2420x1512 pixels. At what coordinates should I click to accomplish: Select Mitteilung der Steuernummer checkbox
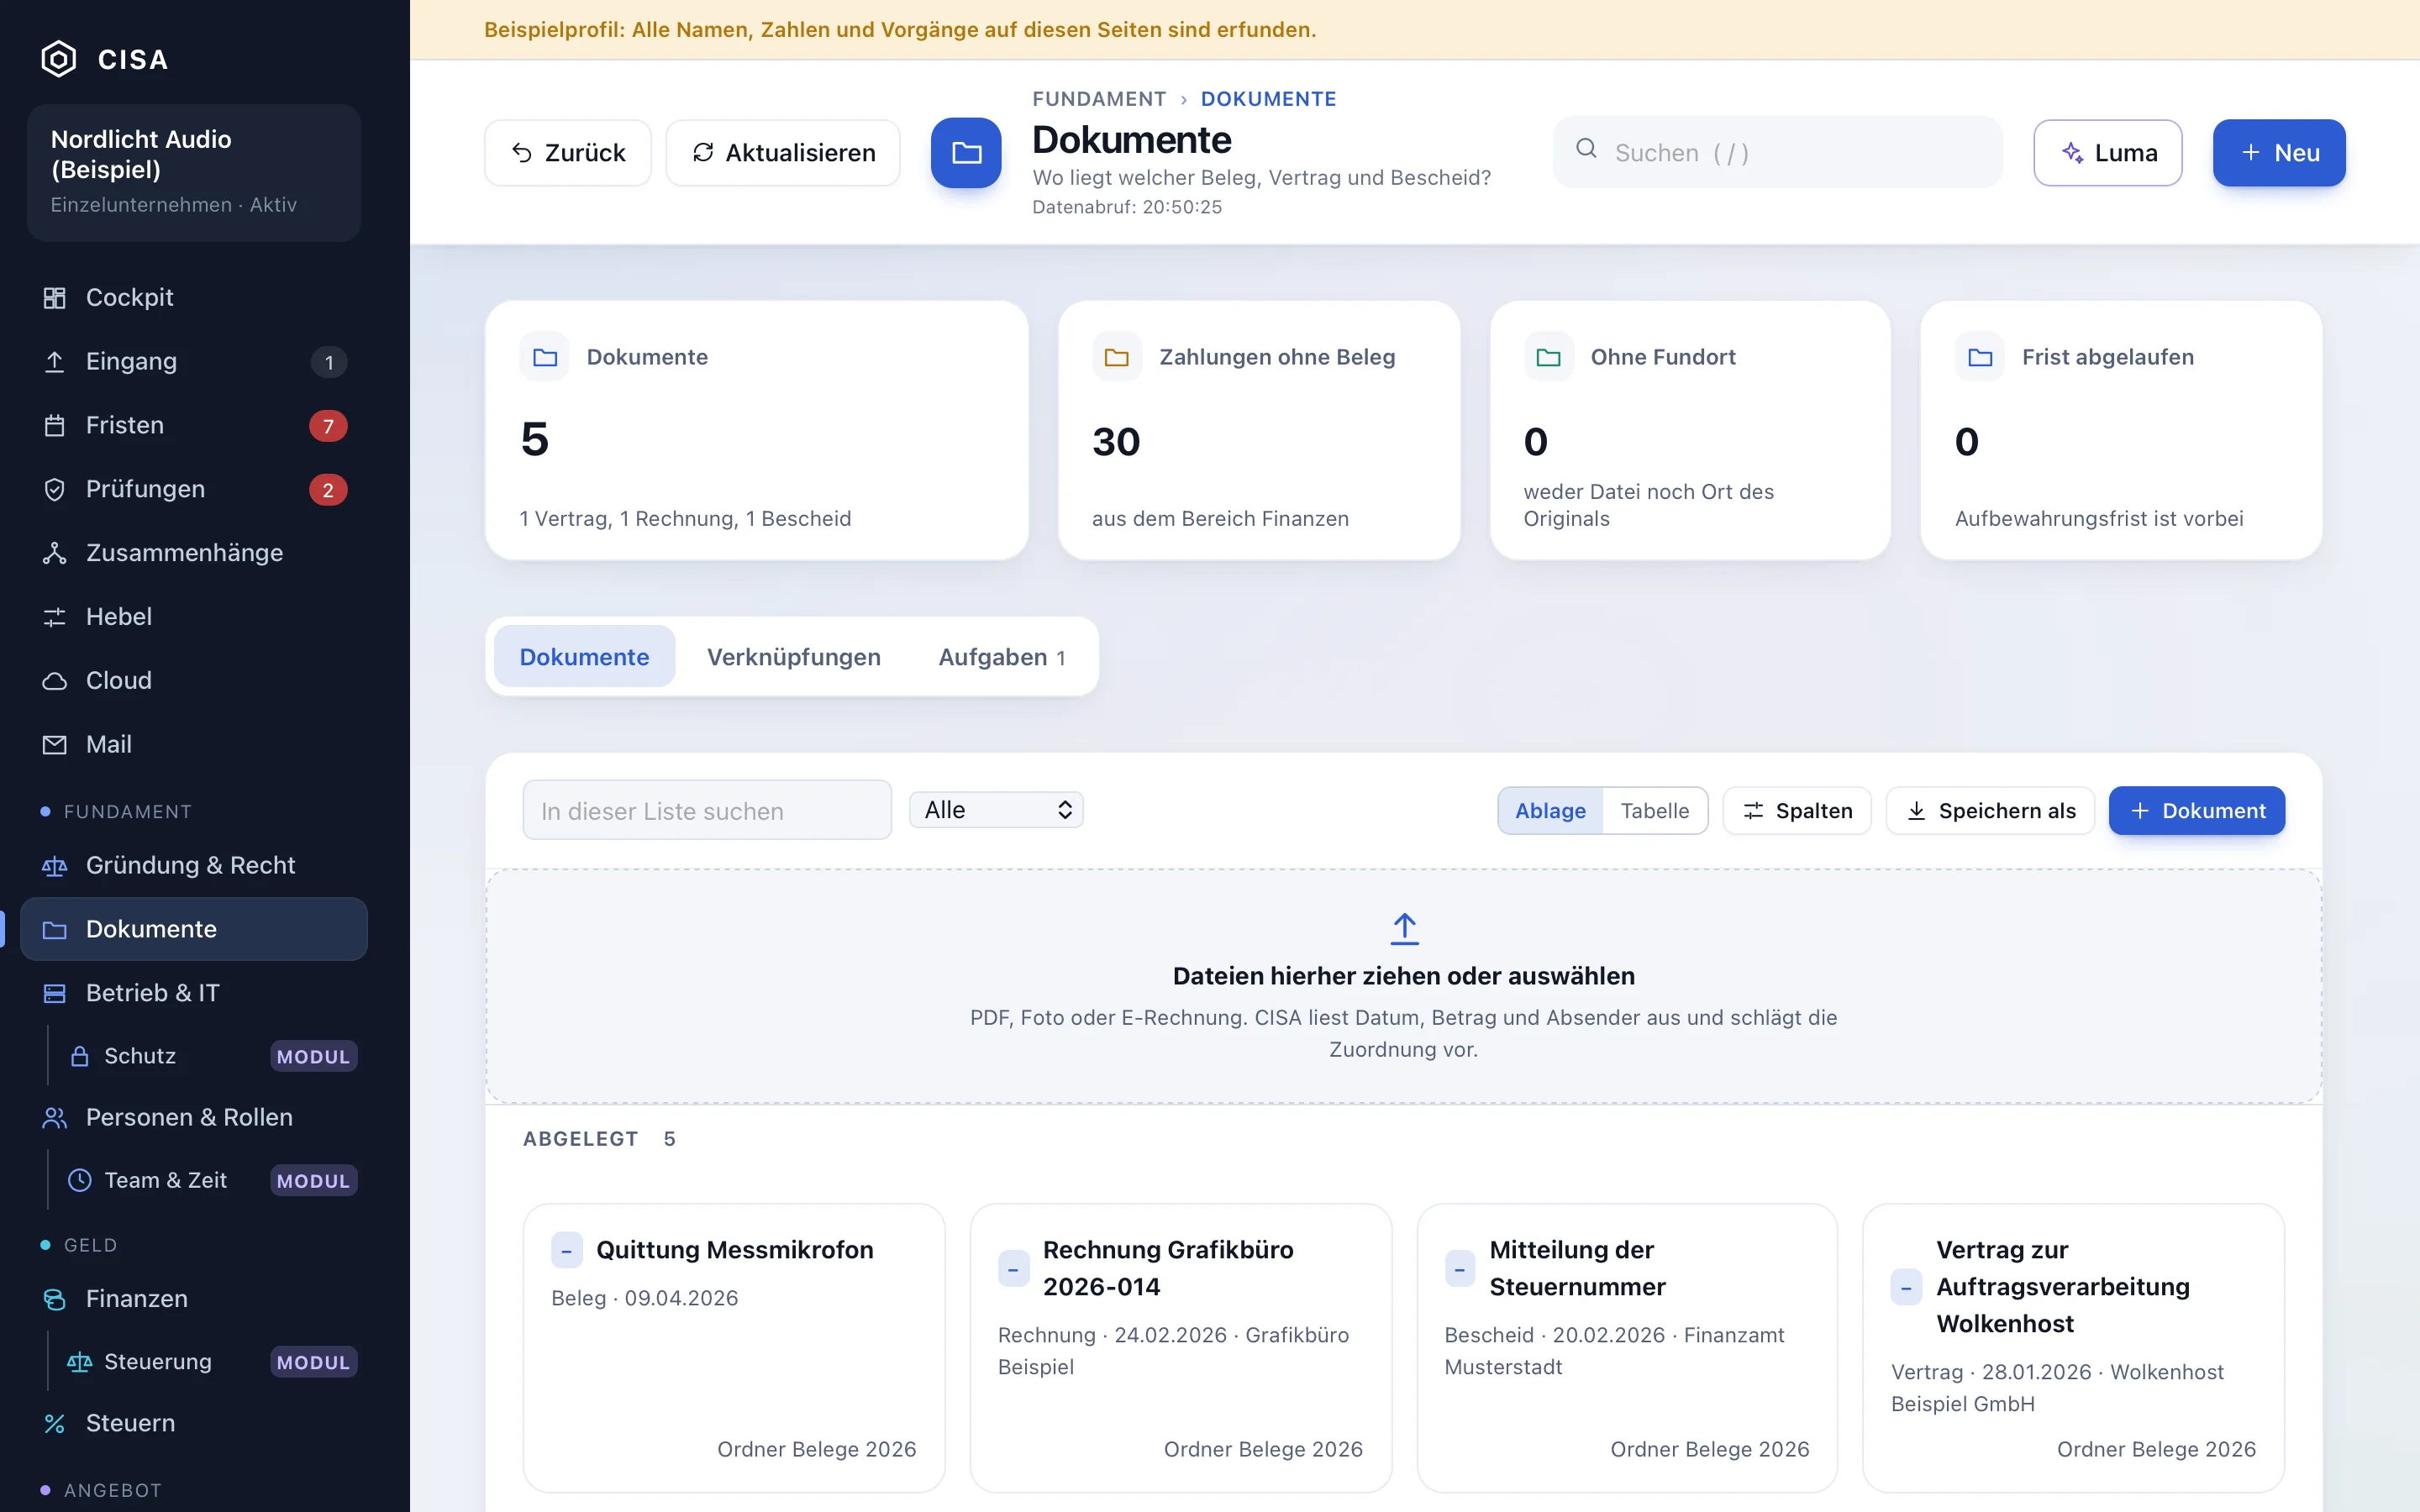pos(1460,1269)
